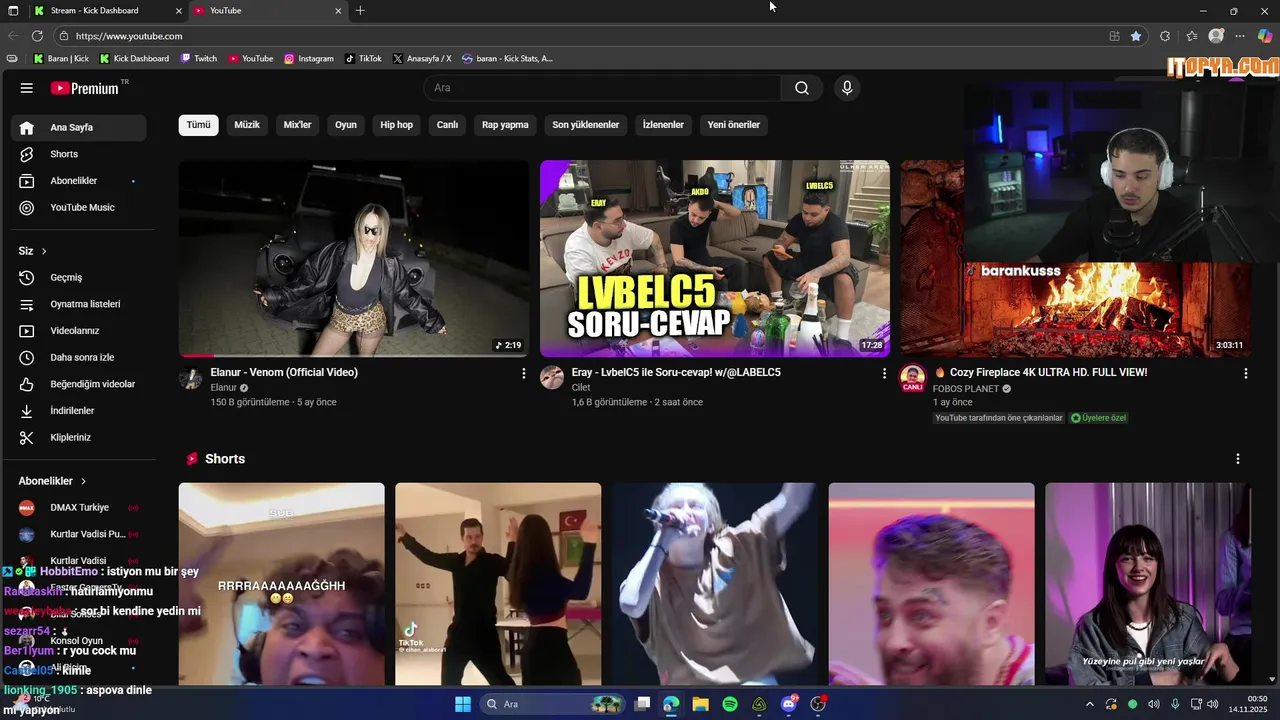The image size is (1280, 720).
Task: Start voice search with microphone icon
Action: tap(847, 88)
